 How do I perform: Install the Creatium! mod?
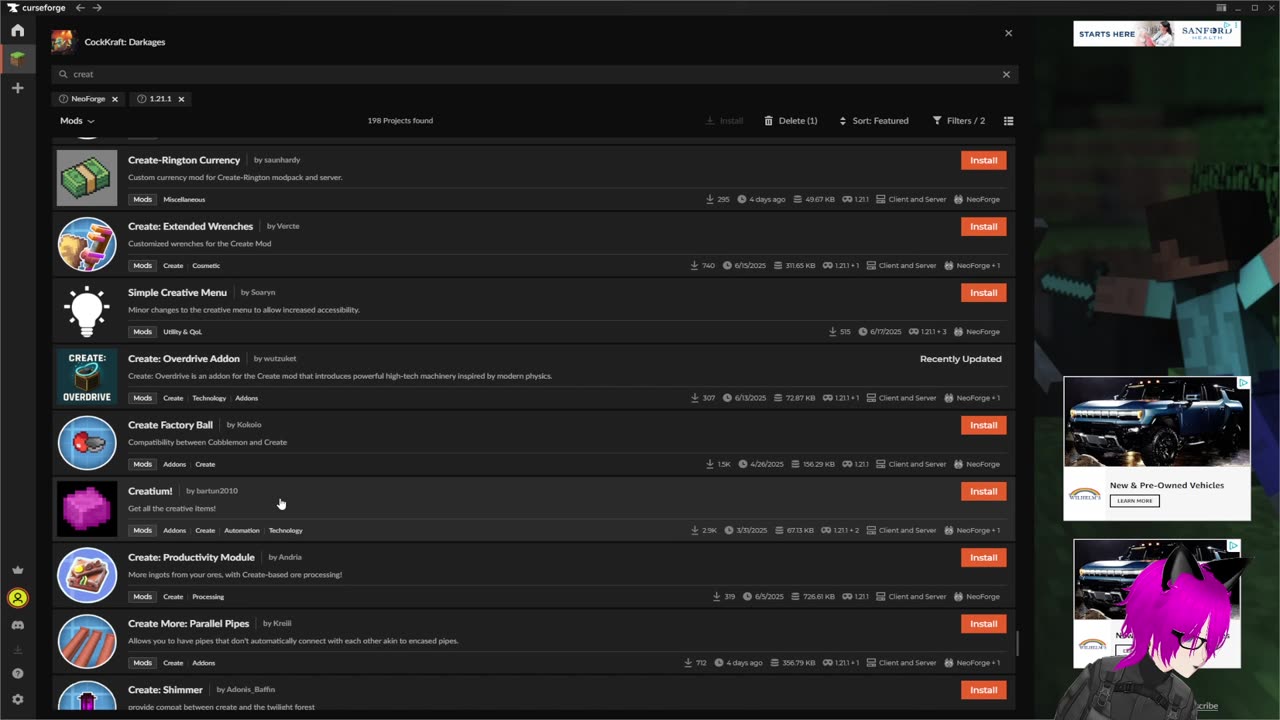[x=983, y=491]
